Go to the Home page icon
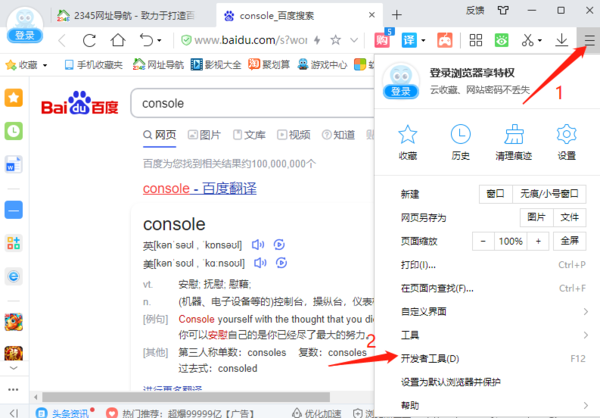 [118, 40]
